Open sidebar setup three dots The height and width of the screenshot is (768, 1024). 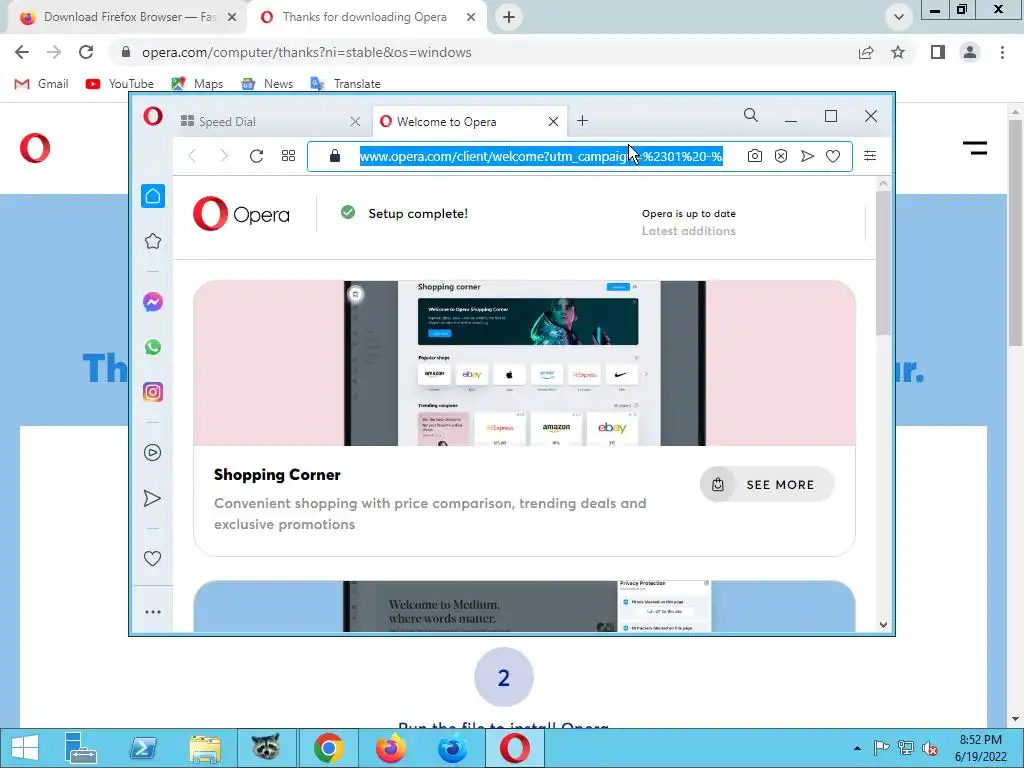pyautogui.click(x=153, y=612)
